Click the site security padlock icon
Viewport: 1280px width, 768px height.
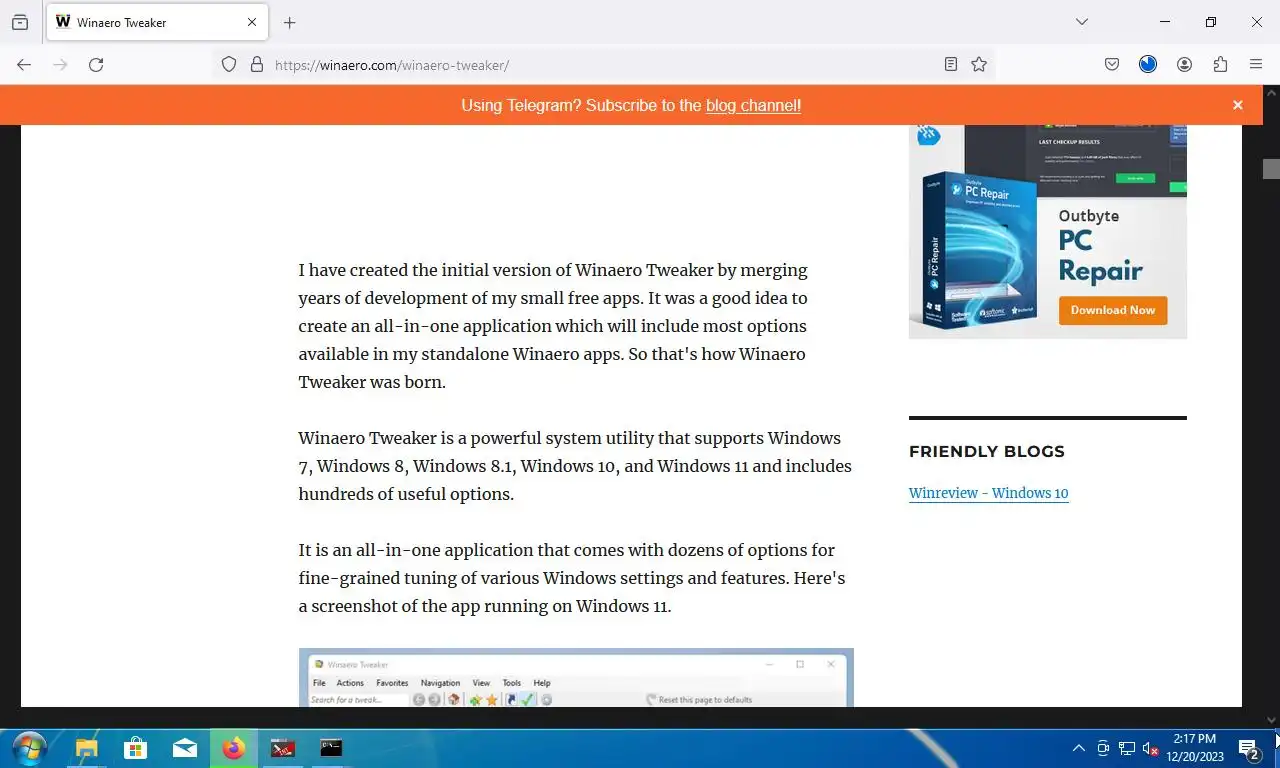coord(257,64)
